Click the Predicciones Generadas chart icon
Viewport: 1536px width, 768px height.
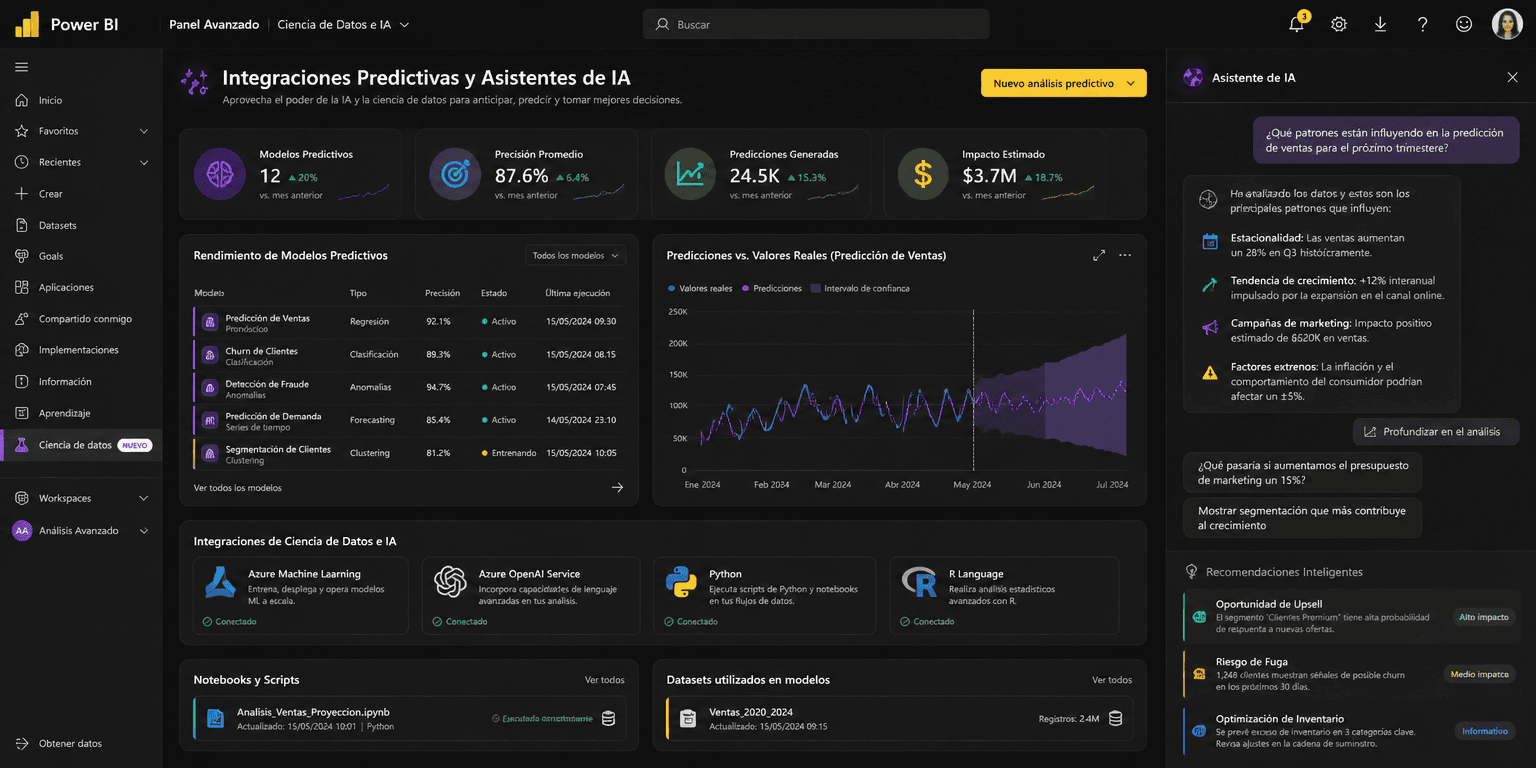point(690,174)
